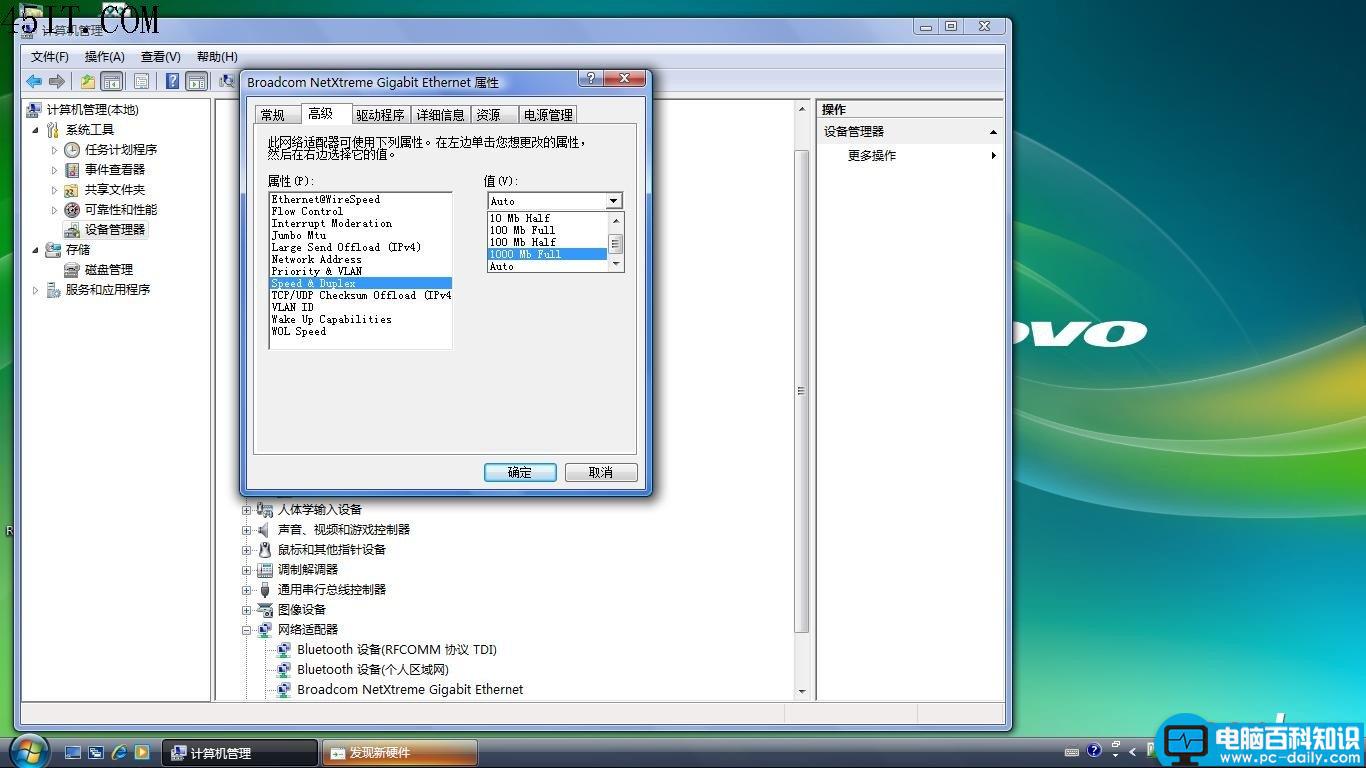
Task: Expand the 任务计划程序 node arrow
Action: 55,149
